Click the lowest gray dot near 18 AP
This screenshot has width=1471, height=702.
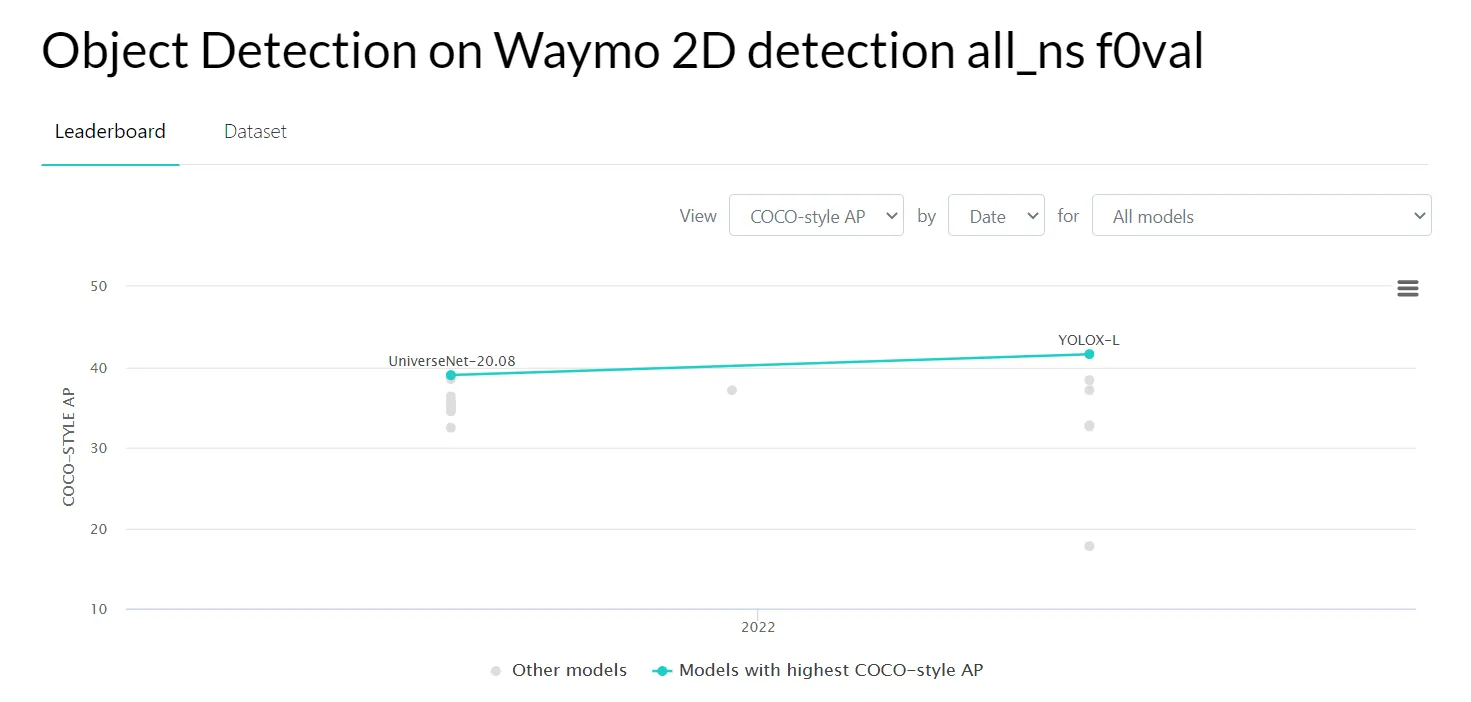click(x=1089, y=546)
